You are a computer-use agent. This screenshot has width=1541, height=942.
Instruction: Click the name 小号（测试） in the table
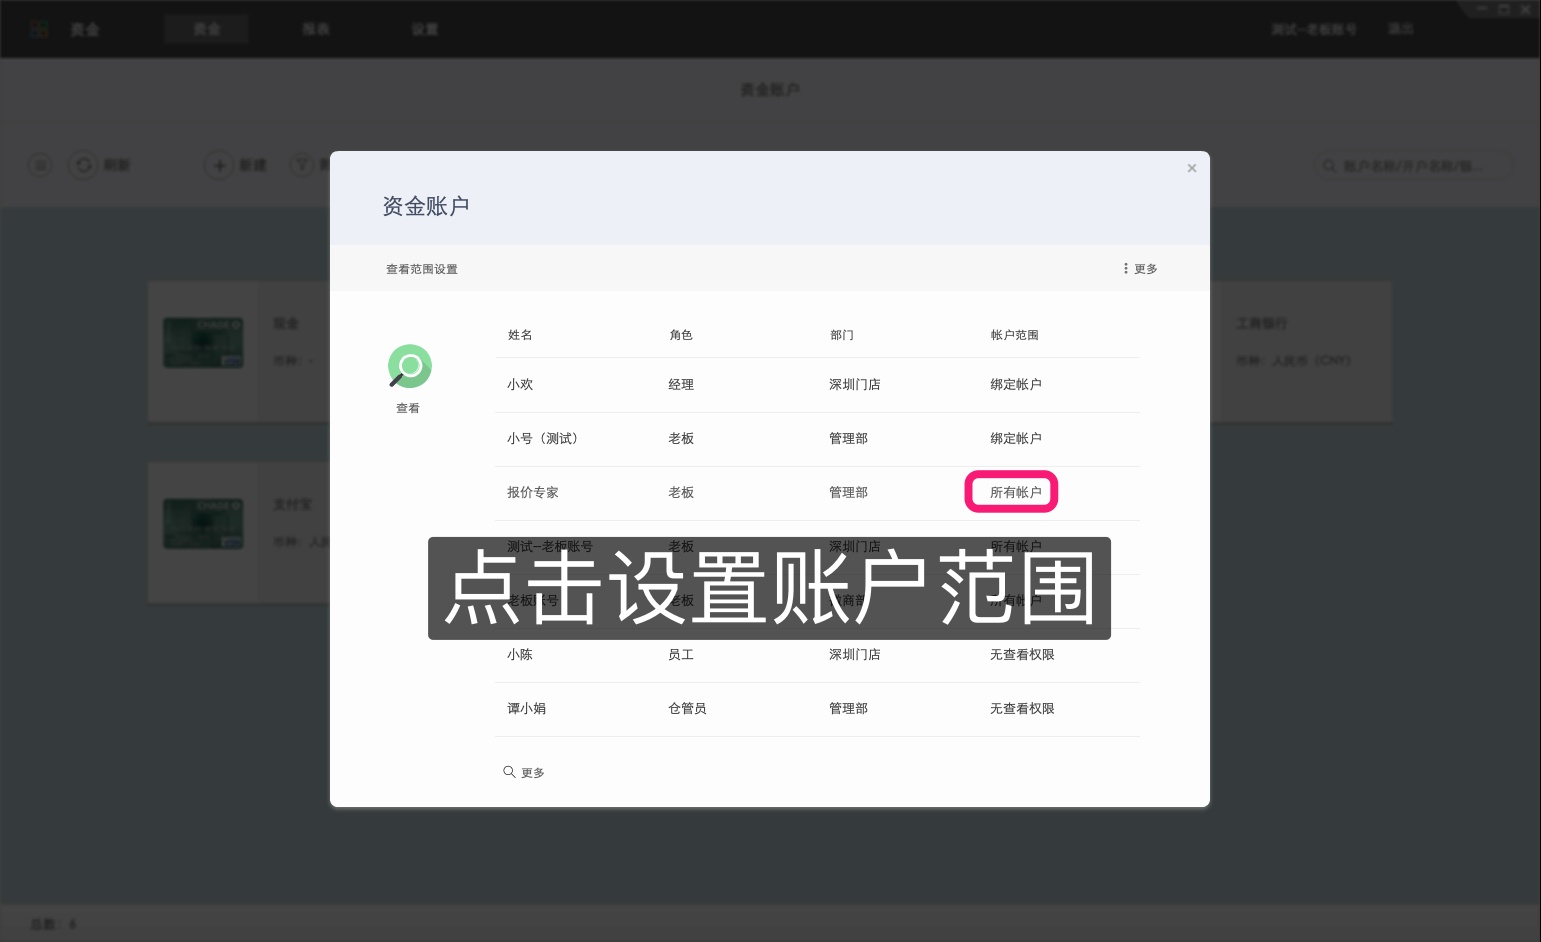point(543,438)
